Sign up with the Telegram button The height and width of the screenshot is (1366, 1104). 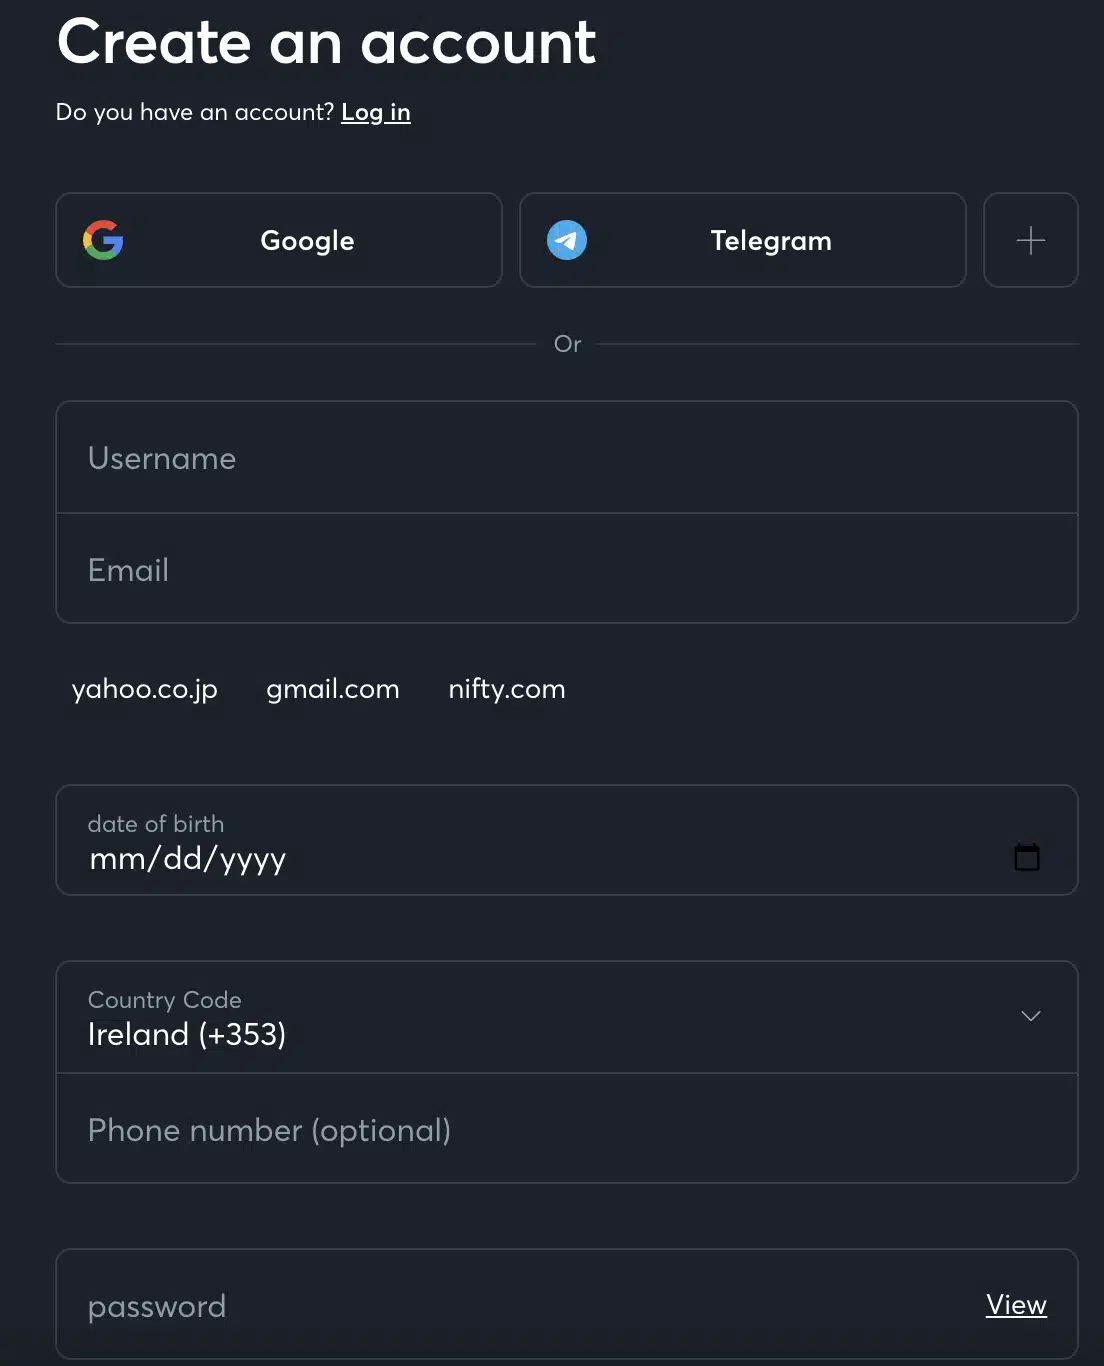[x=743, y=240]
